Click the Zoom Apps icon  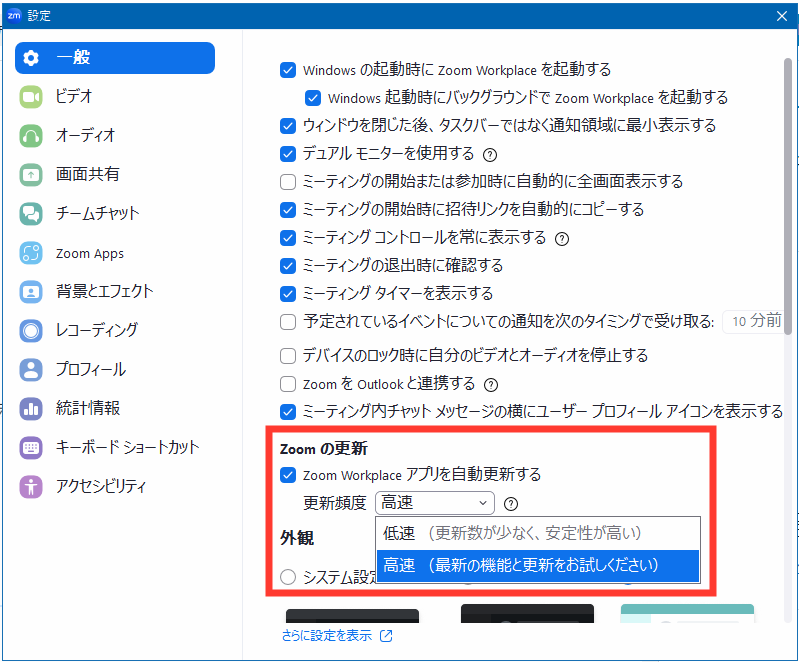click(31, 253)
